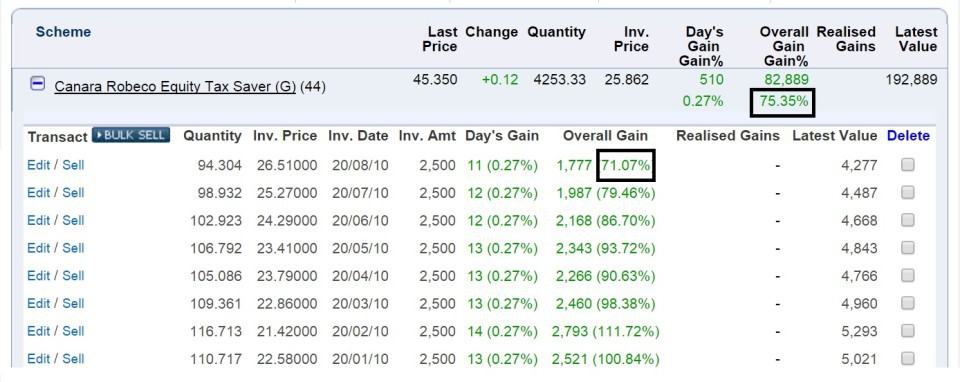Edit the 20/01/10 transaction entry
Screen dimensions: 960x382
tap(39, 358)
